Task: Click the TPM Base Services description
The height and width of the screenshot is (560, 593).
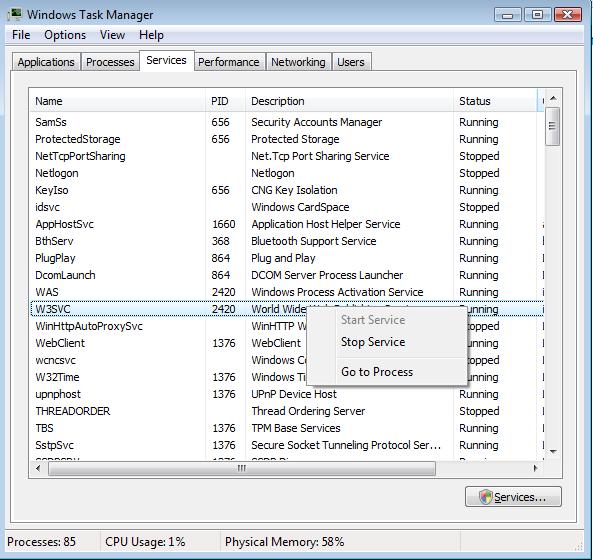Action: pos(296,428)
